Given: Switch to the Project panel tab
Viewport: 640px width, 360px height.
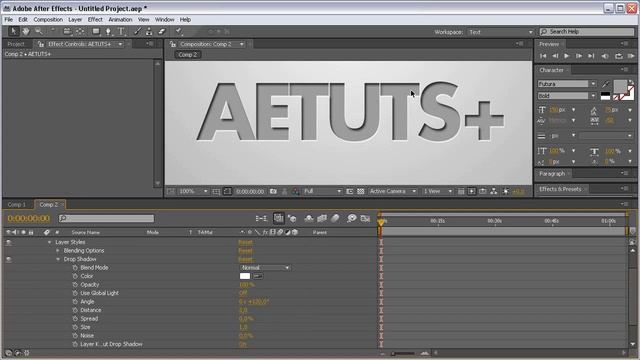Looking at the screenshot, I should 16,44.
